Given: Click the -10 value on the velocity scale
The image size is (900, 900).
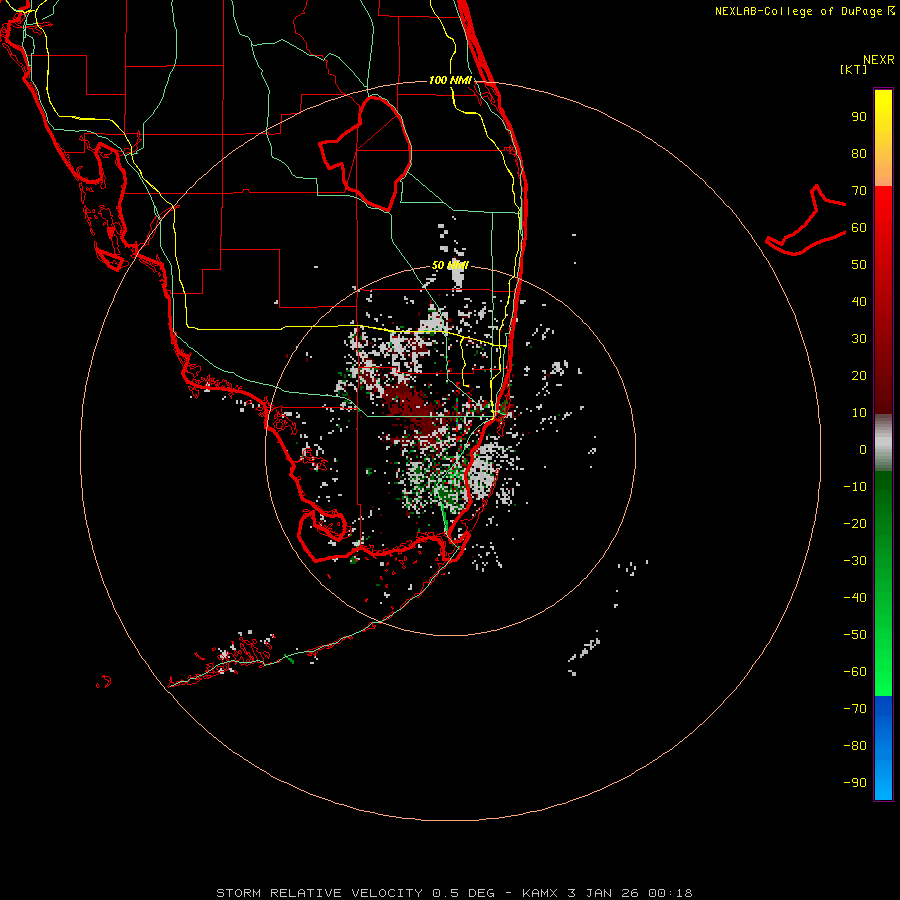Looking at the screenshot, I should click(x=855, y=487).
